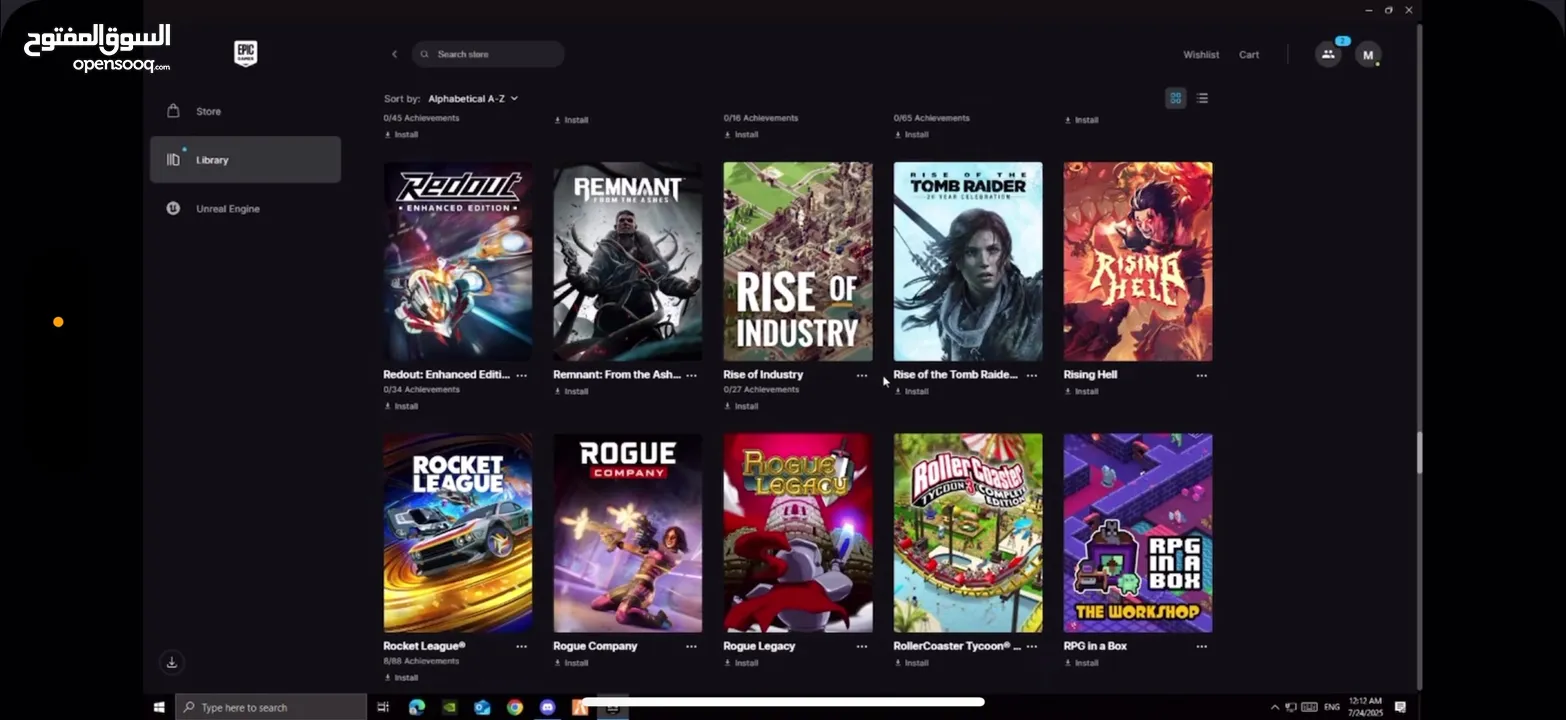Install Redout: Enhanced Edition
The height and width of the screenshot is (720, 1566).
pyautogui.click(x=401, y=406)
